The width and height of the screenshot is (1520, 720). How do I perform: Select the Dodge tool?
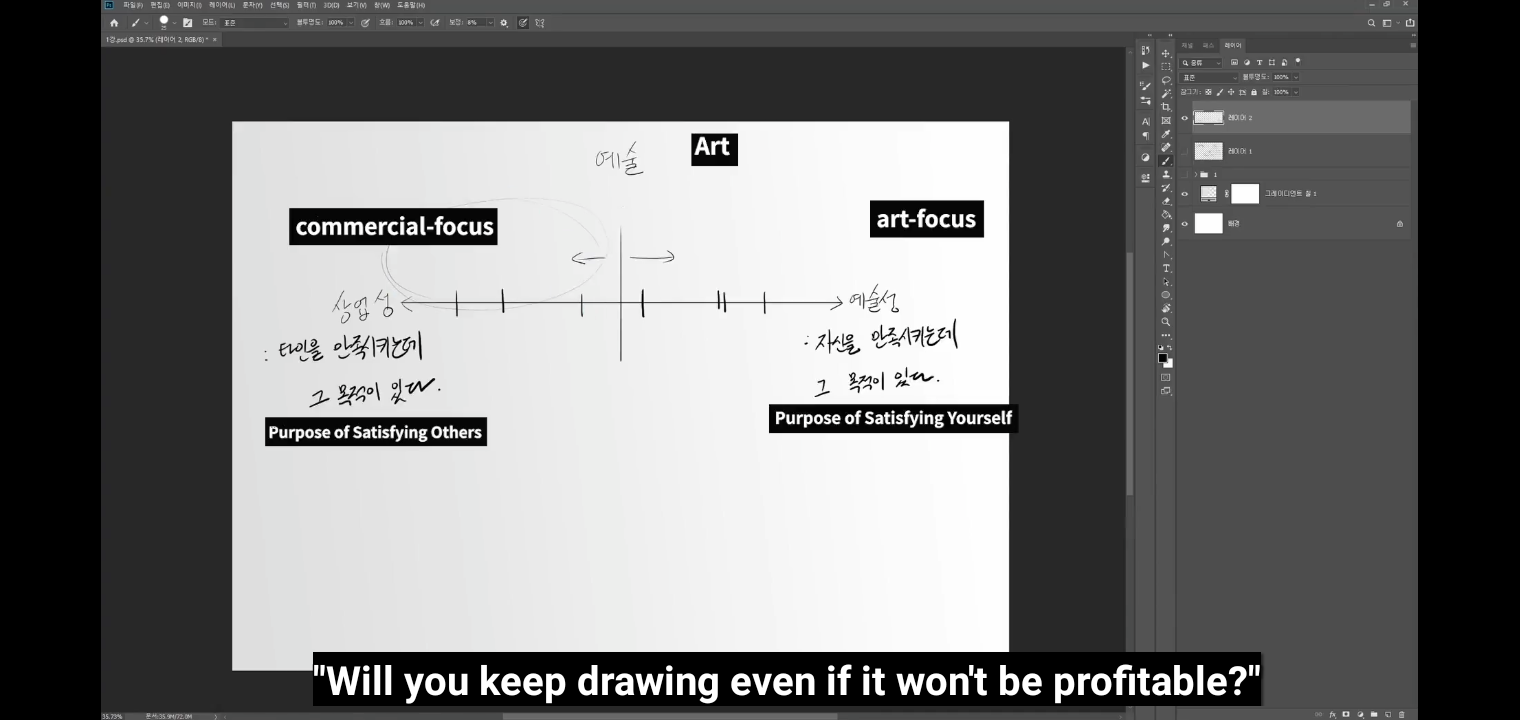click(1166, 241)
